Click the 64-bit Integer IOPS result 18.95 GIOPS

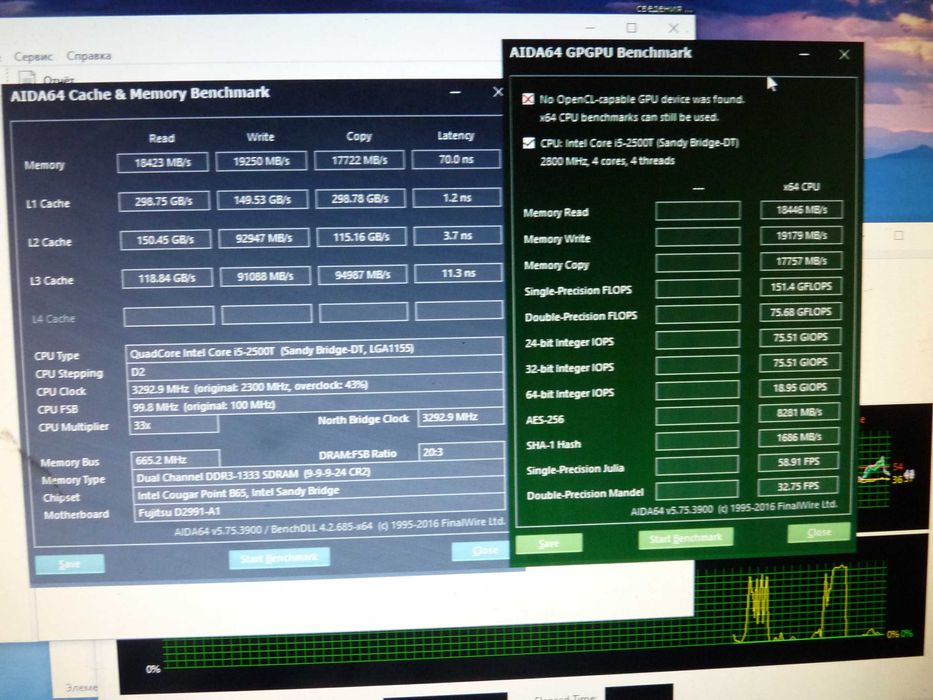[800, 388]
